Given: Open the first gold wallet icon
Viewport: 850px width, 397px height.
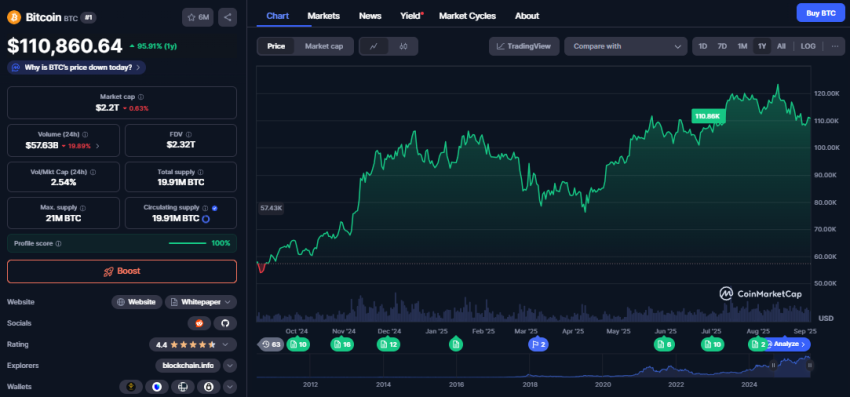Looking at the screenshot, I should [x=131, y=387].
